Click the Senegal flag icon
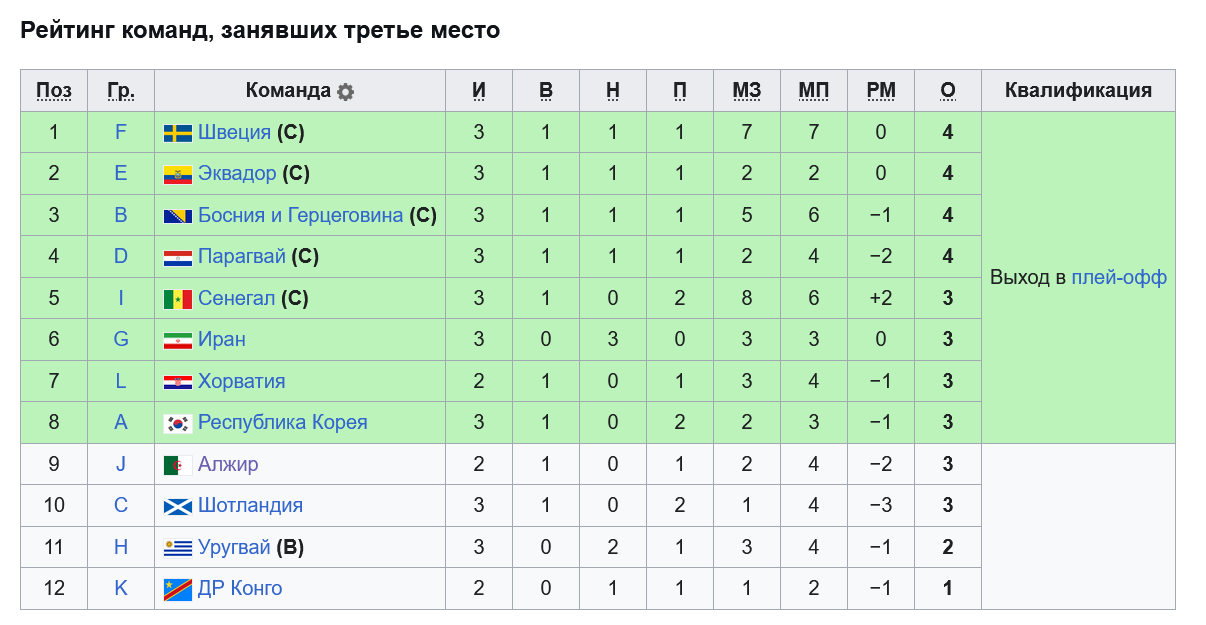1206x625 pixels. click(178, 299)
